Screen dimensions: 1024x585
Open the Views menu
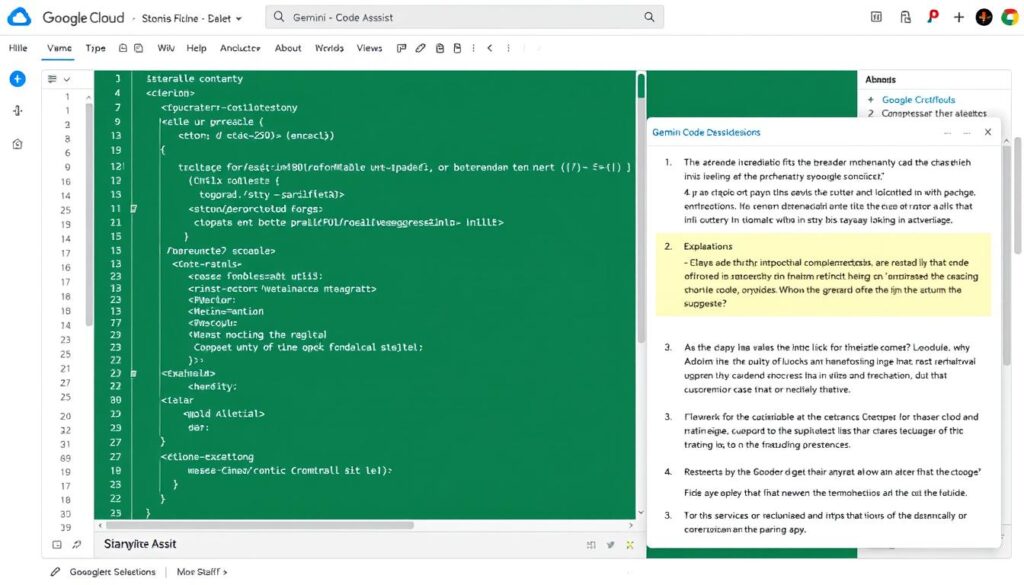(369, 48)
